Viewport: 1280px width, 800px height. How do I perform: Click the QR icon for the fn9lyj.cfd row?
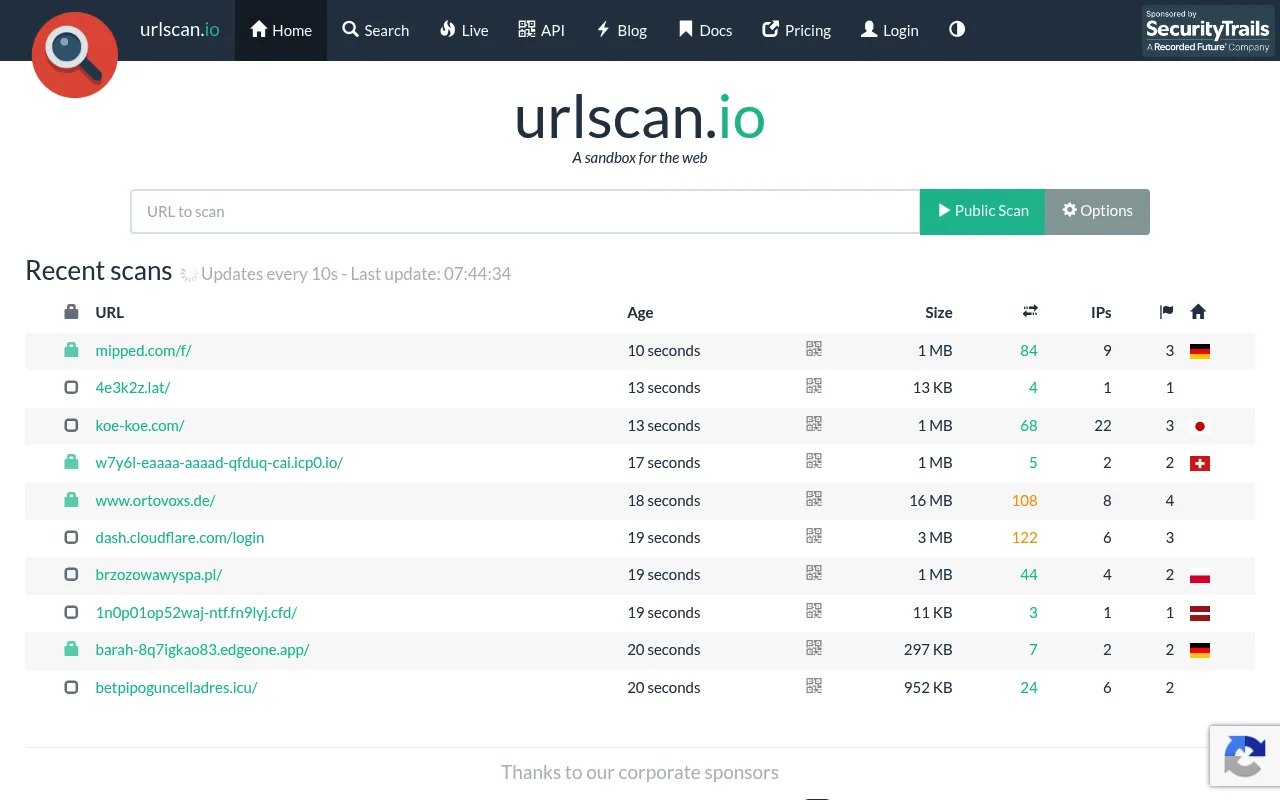point(814,611)
